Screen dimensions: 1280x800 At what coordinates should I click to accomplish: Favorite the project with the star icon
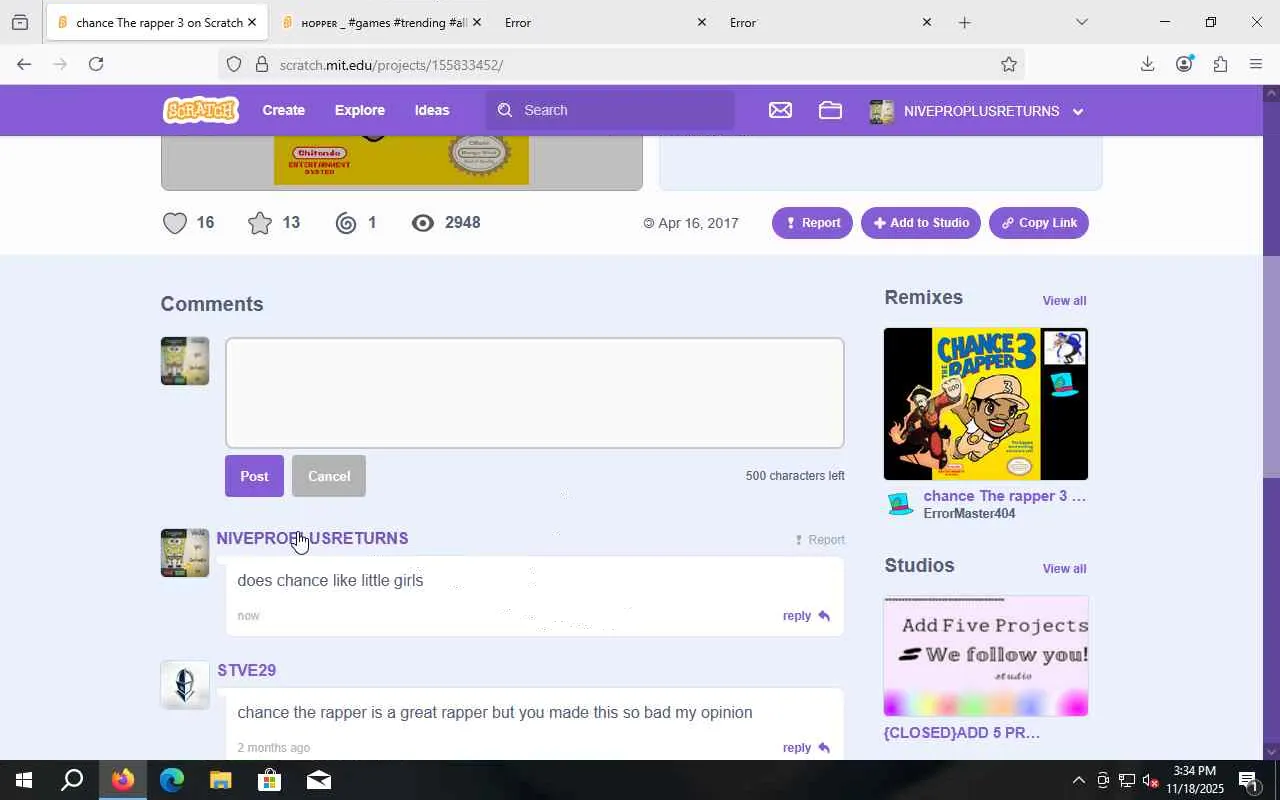point(260,223)
